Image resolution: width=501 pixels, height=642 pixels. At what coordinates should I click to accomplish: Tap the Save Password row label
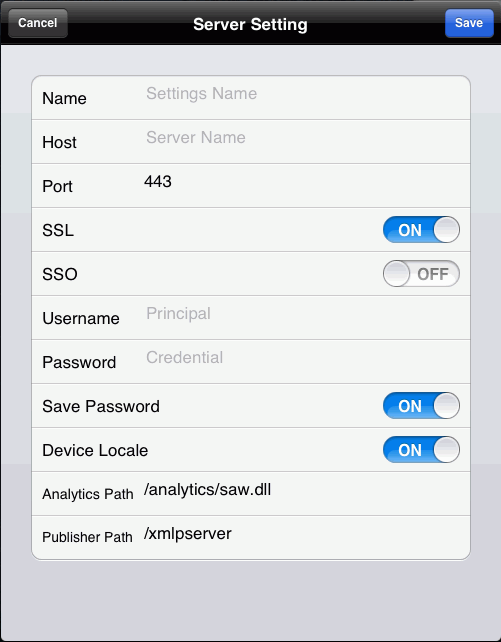click(x=101, y=406)
